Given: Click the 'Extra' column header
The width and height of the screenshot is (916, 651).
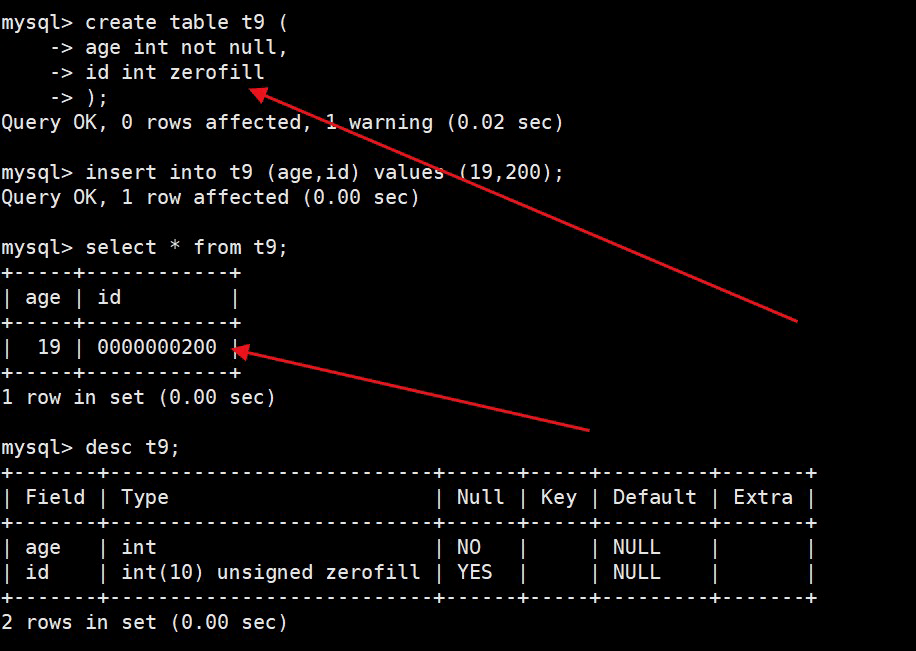Looking at the screenshot, I should pyautogui.click(x=763, y=497).
